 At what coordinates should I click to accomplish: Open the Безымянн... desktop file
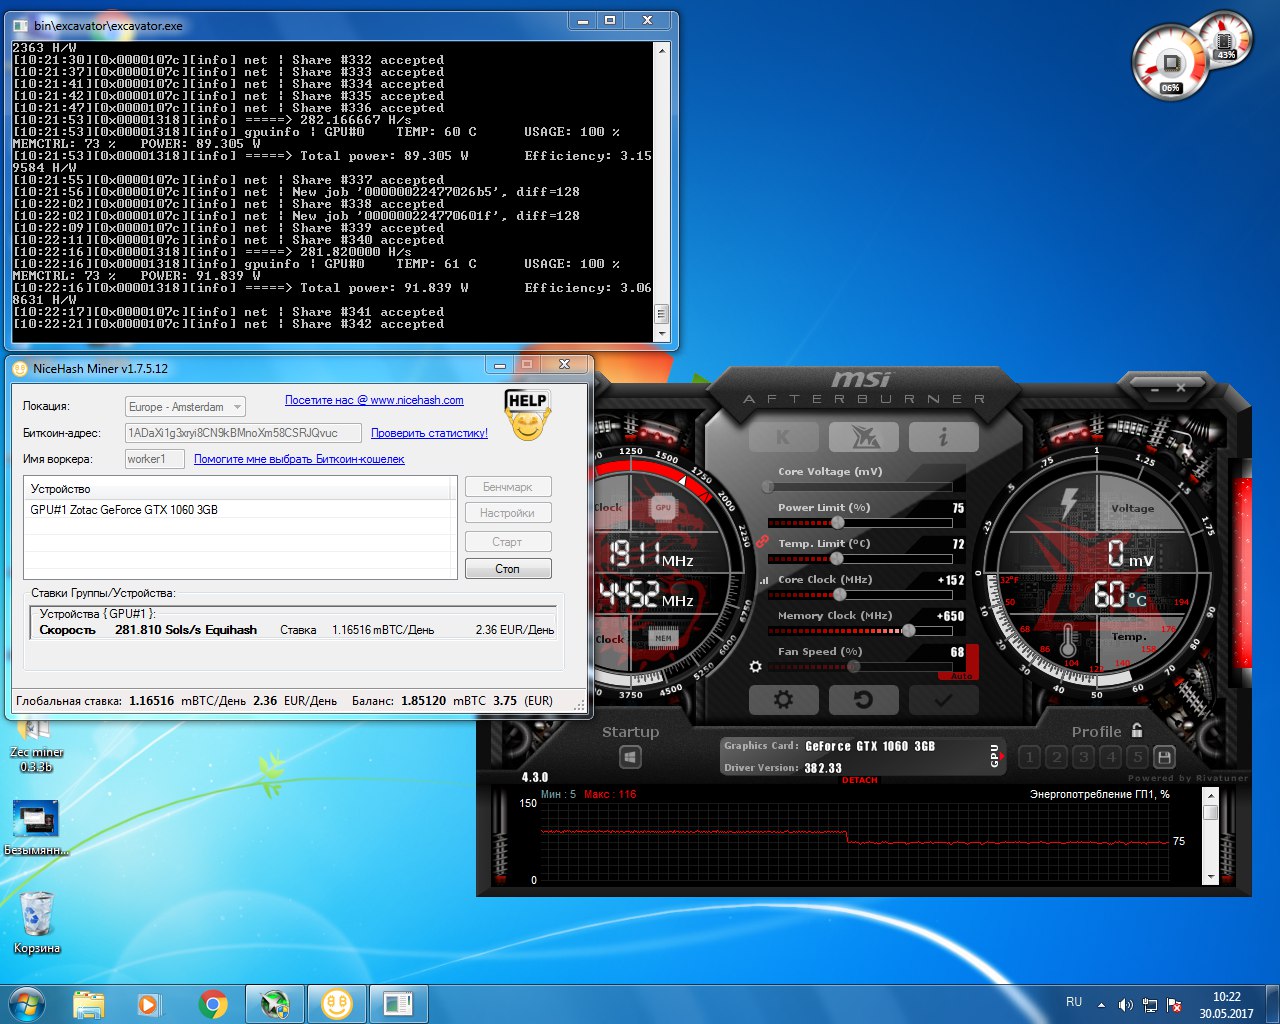(x=36, y=828)
